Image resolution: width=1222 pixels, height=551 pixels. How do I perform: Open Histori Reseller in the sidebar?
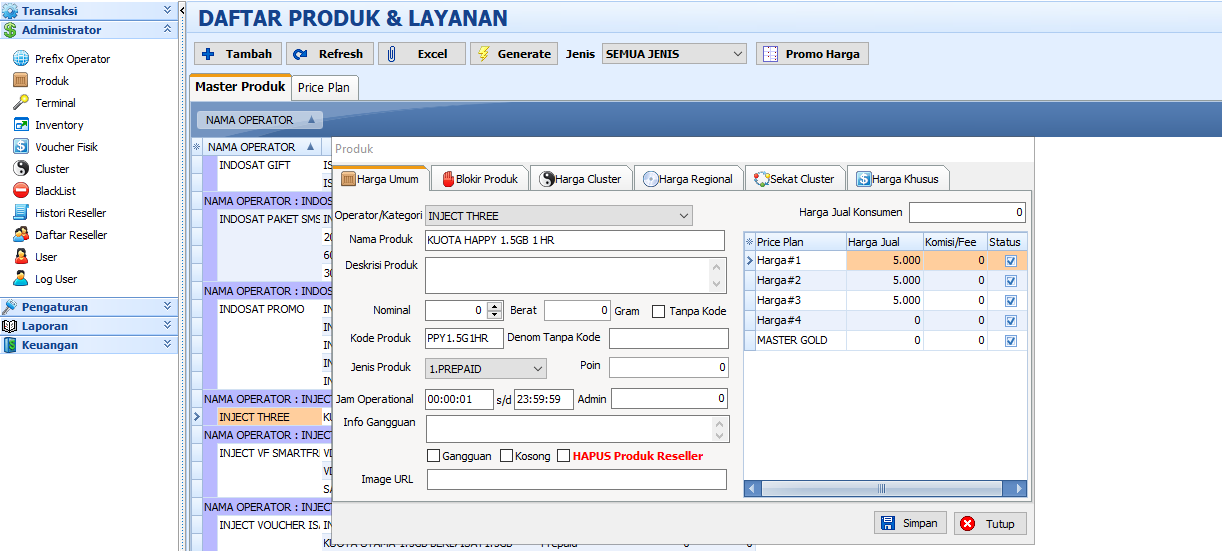point(70,213)
